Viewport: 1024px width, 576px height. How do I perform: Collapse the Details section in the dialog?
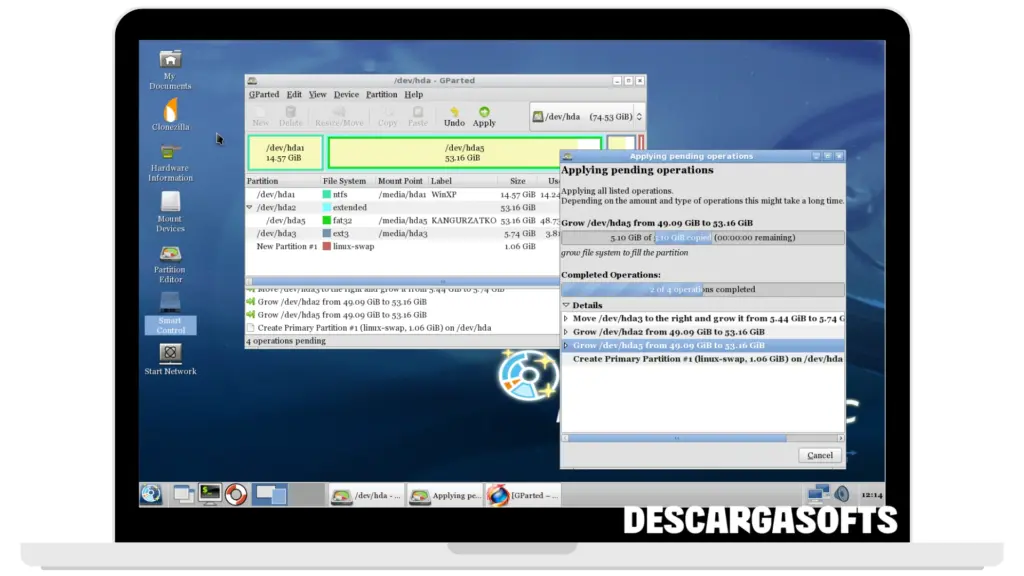coord(566,305)
